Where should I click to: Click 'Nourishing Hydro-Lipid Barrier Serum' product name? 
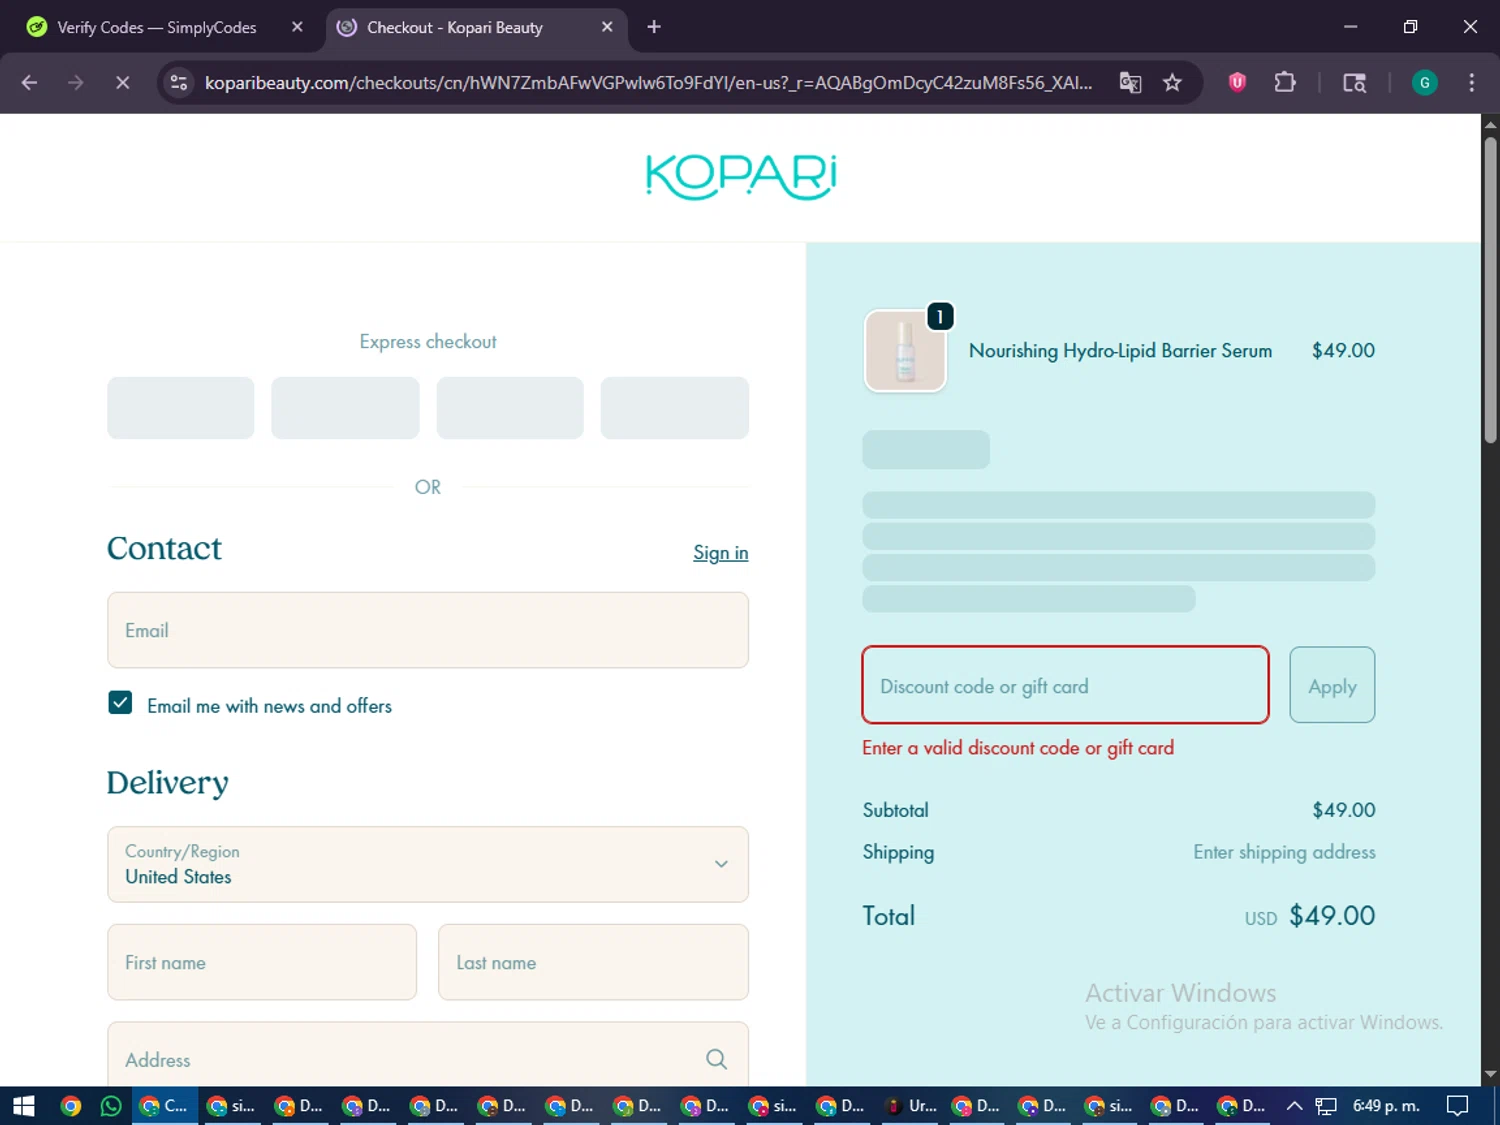click(x=1120, y=351)
